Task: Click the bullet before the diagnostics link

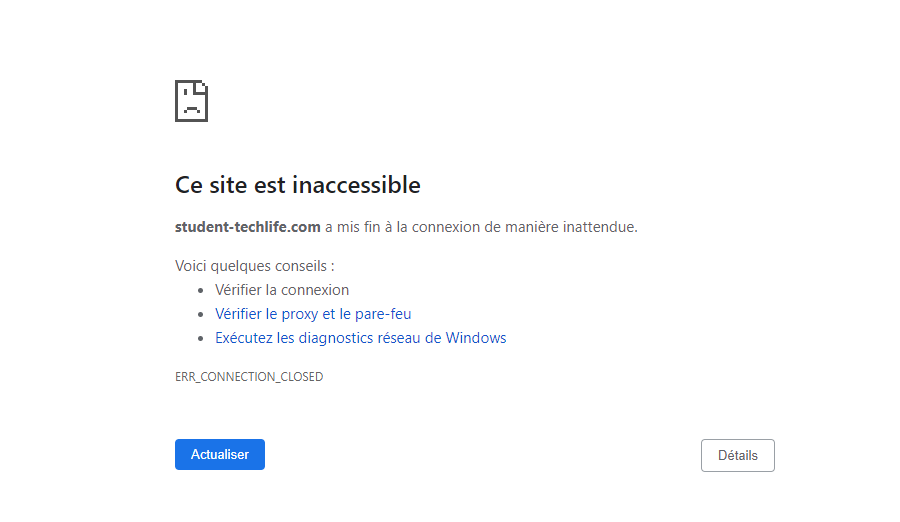Action: pos(202,339)
